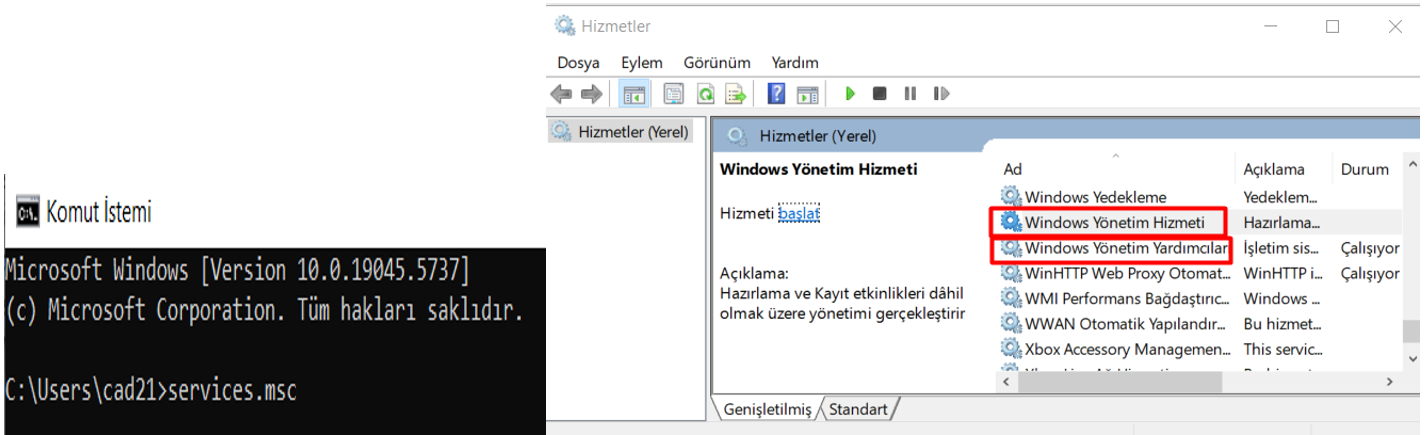This screenshot has width=1426, height=435.
Task: Open Properties from the Hizmetler toolbar icon
Action: (673, 93)
